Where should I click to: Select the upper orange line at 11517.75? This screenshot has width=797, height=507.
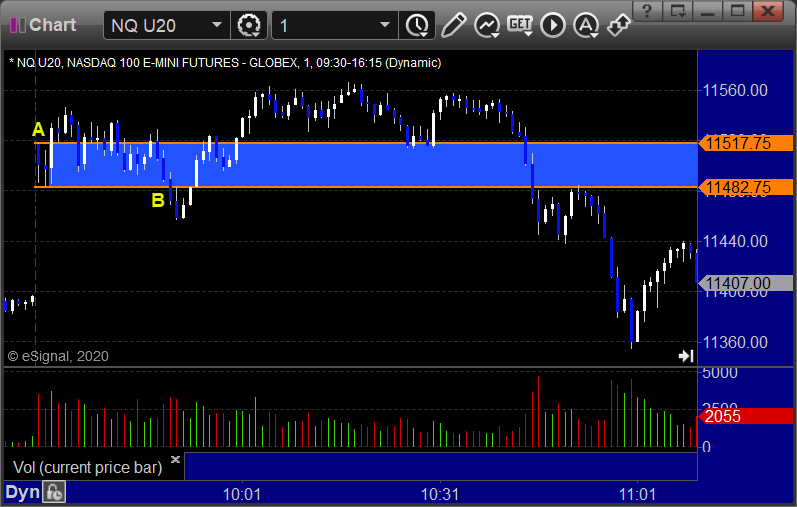(366, 143)
